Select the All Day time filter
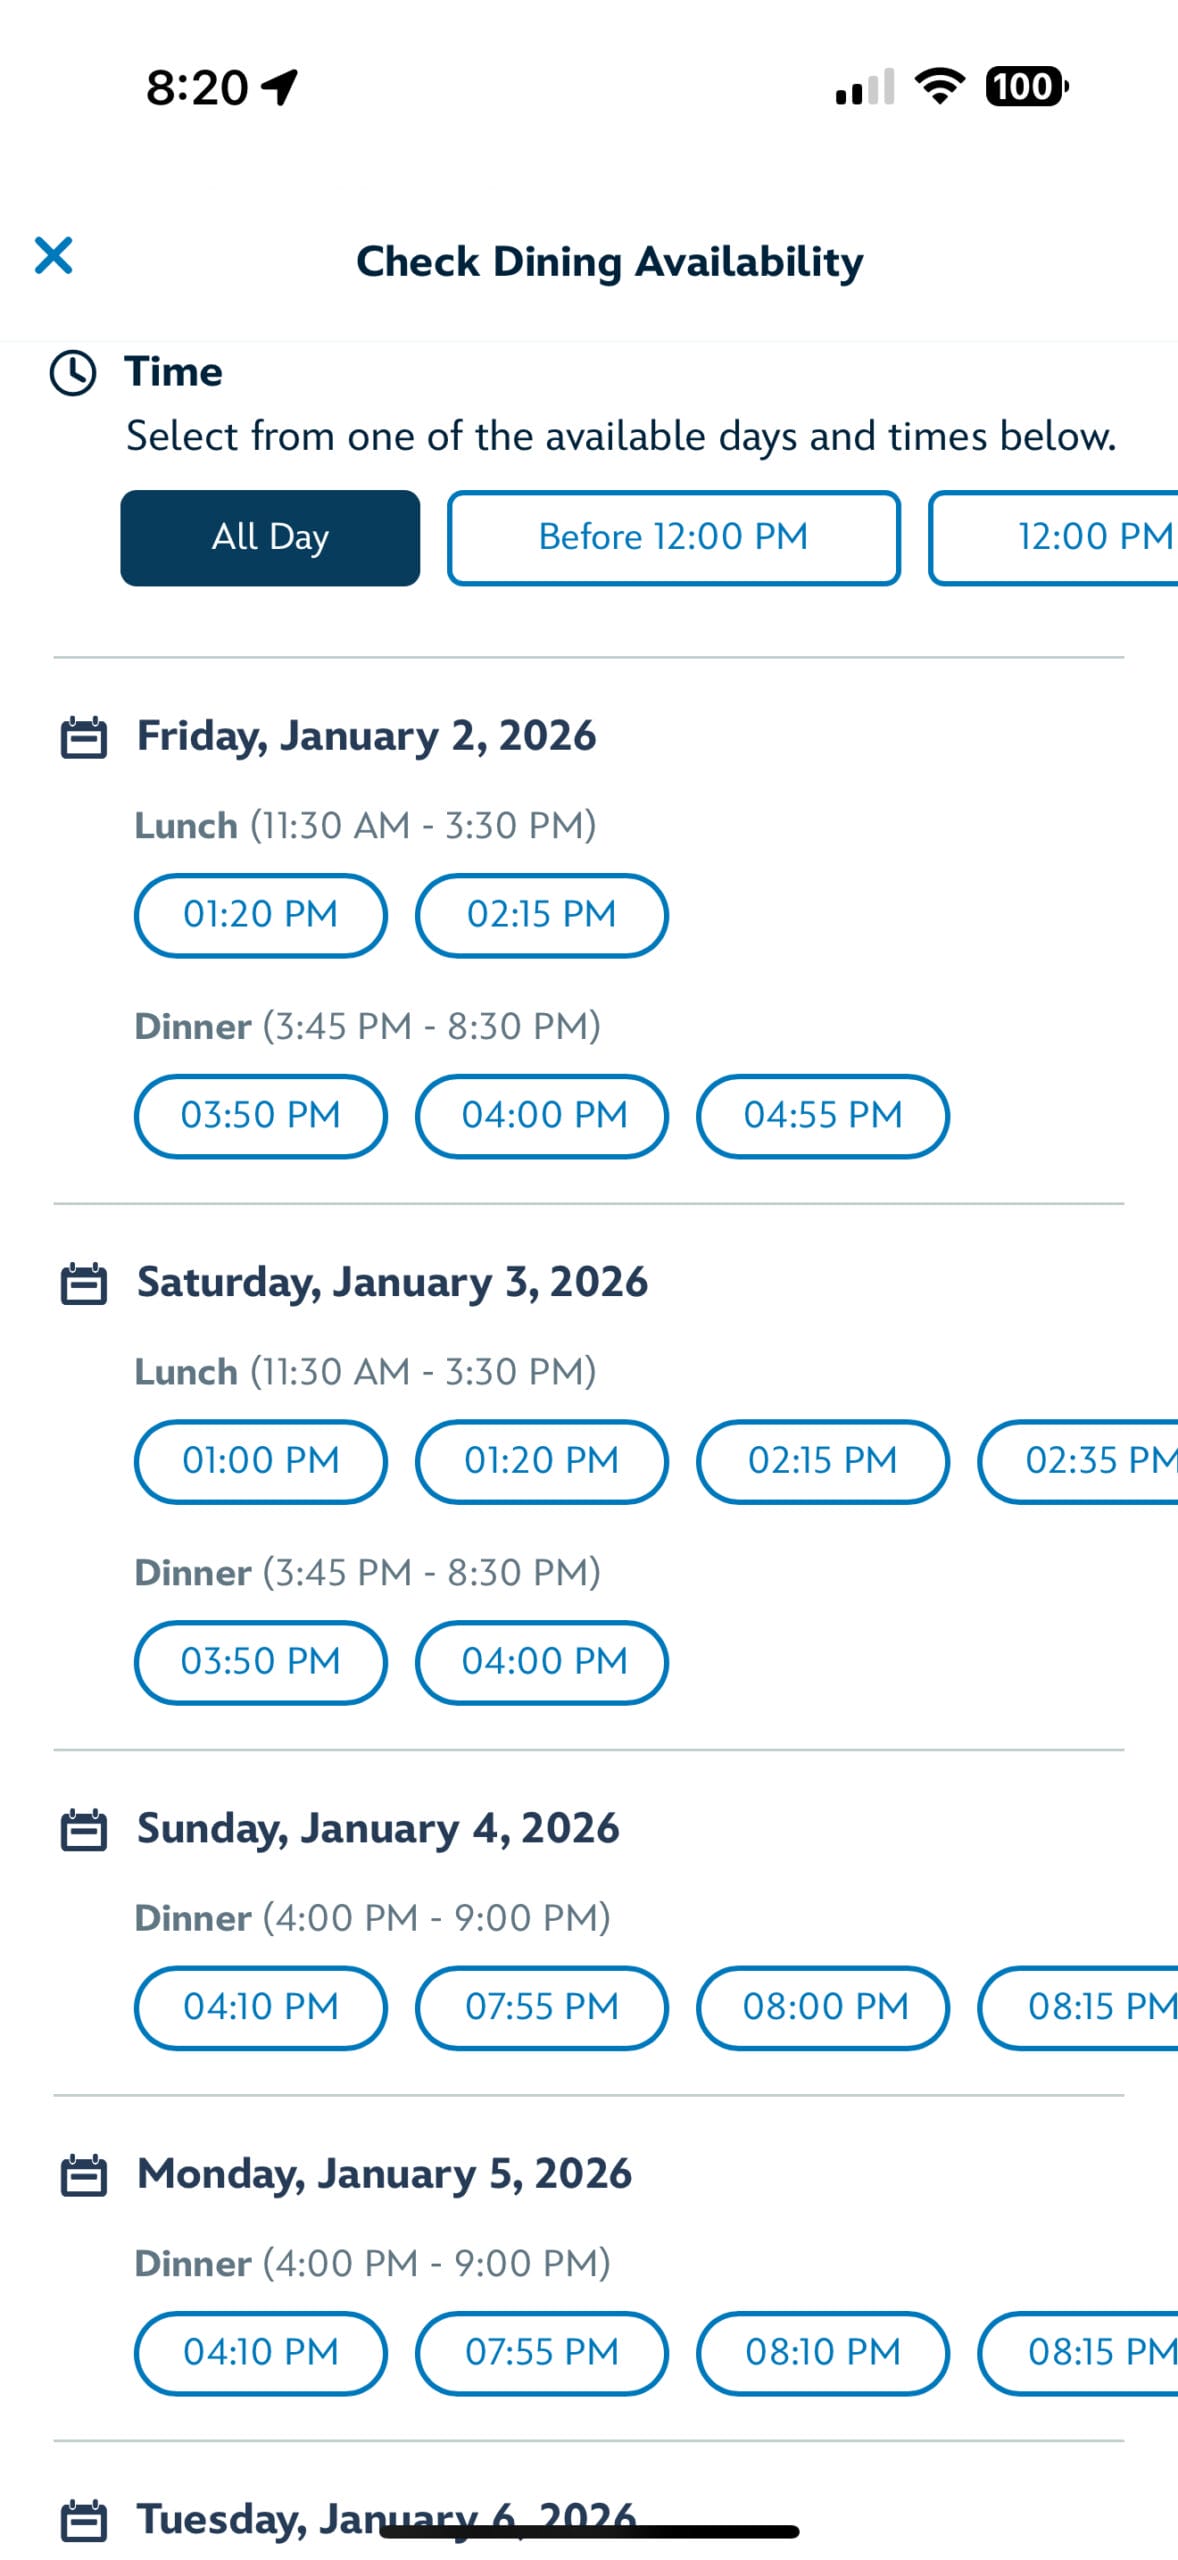Screen dimensions: 1178x2560 pos(270,538)
